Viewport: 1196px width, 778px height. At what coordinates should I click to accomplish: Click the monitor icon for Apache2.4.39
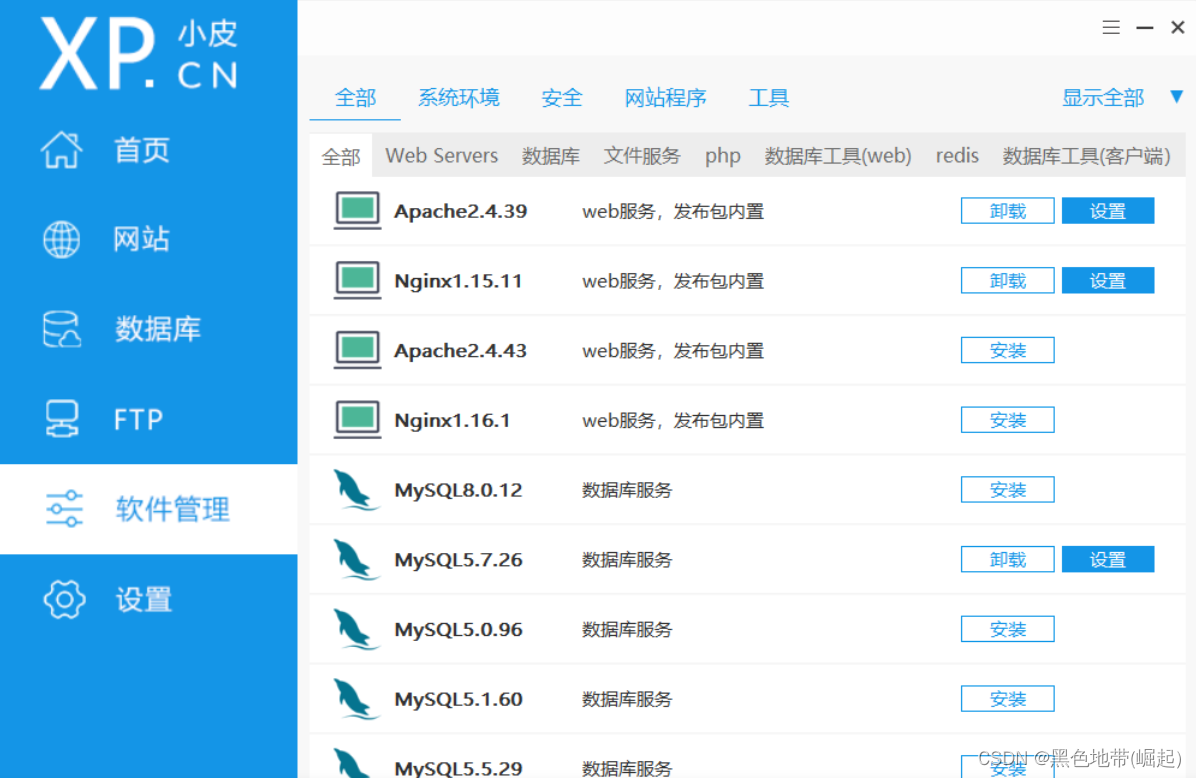click(x=357, y=211)
